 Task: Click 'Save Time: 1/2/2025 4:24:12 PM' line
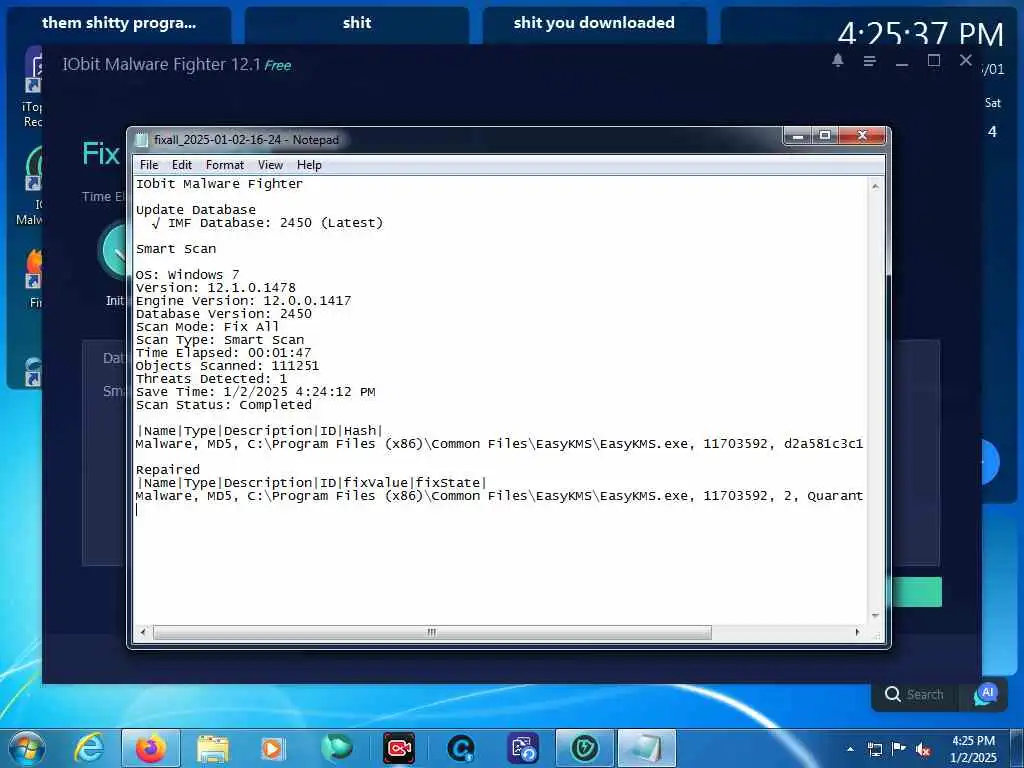[255, 392]
